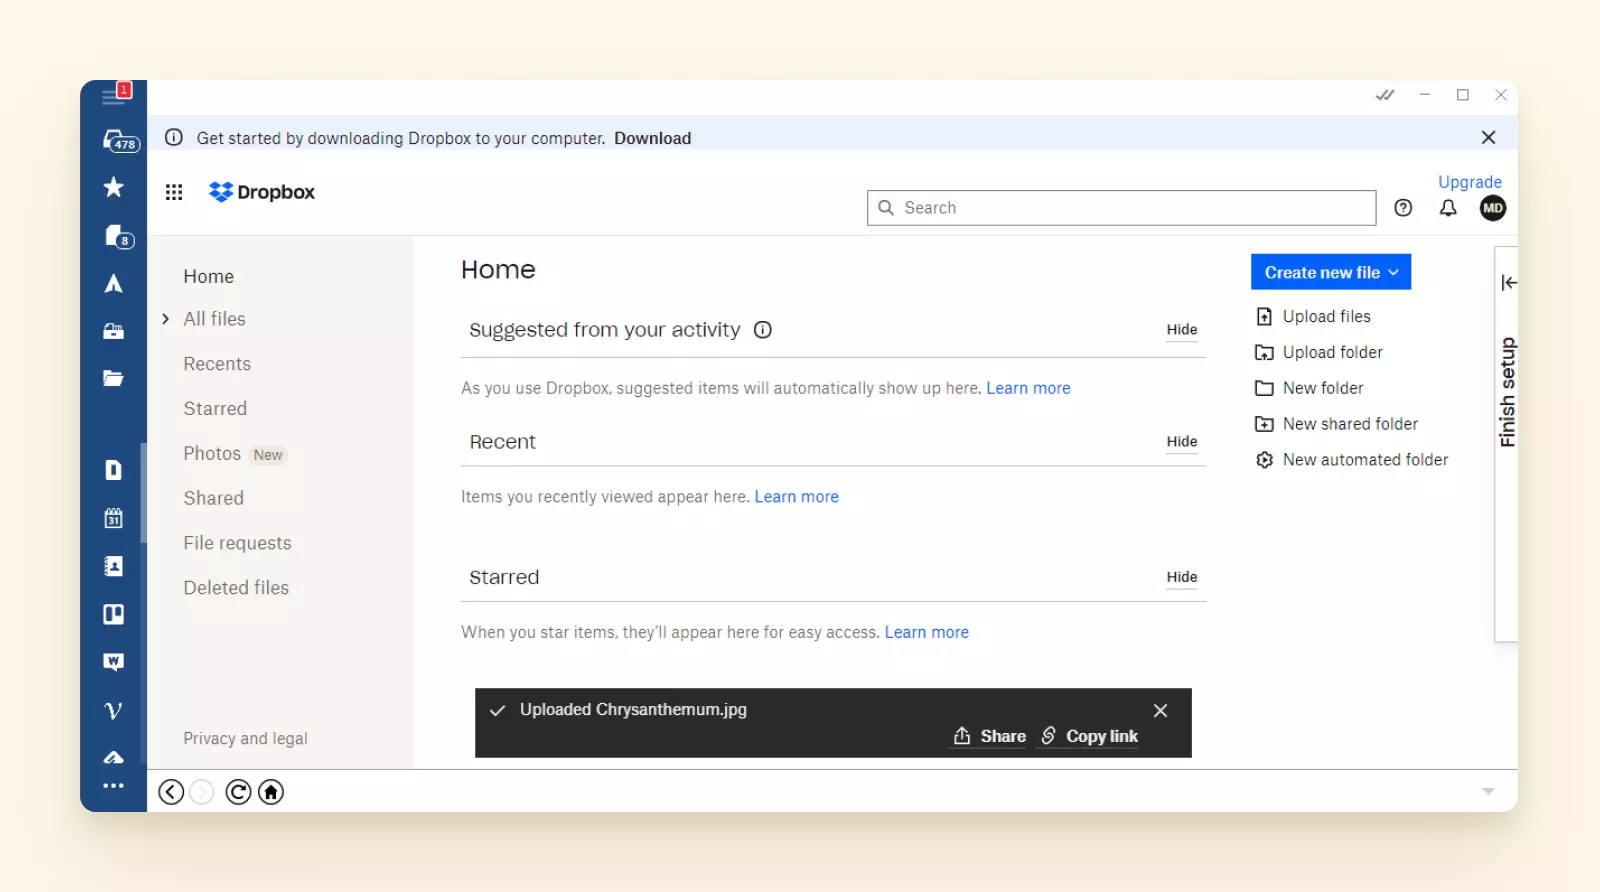The height and width of the screenshot is (892, 1600).
Task: Open the Dropbox app grid launcher
Action: coord(174,192)
